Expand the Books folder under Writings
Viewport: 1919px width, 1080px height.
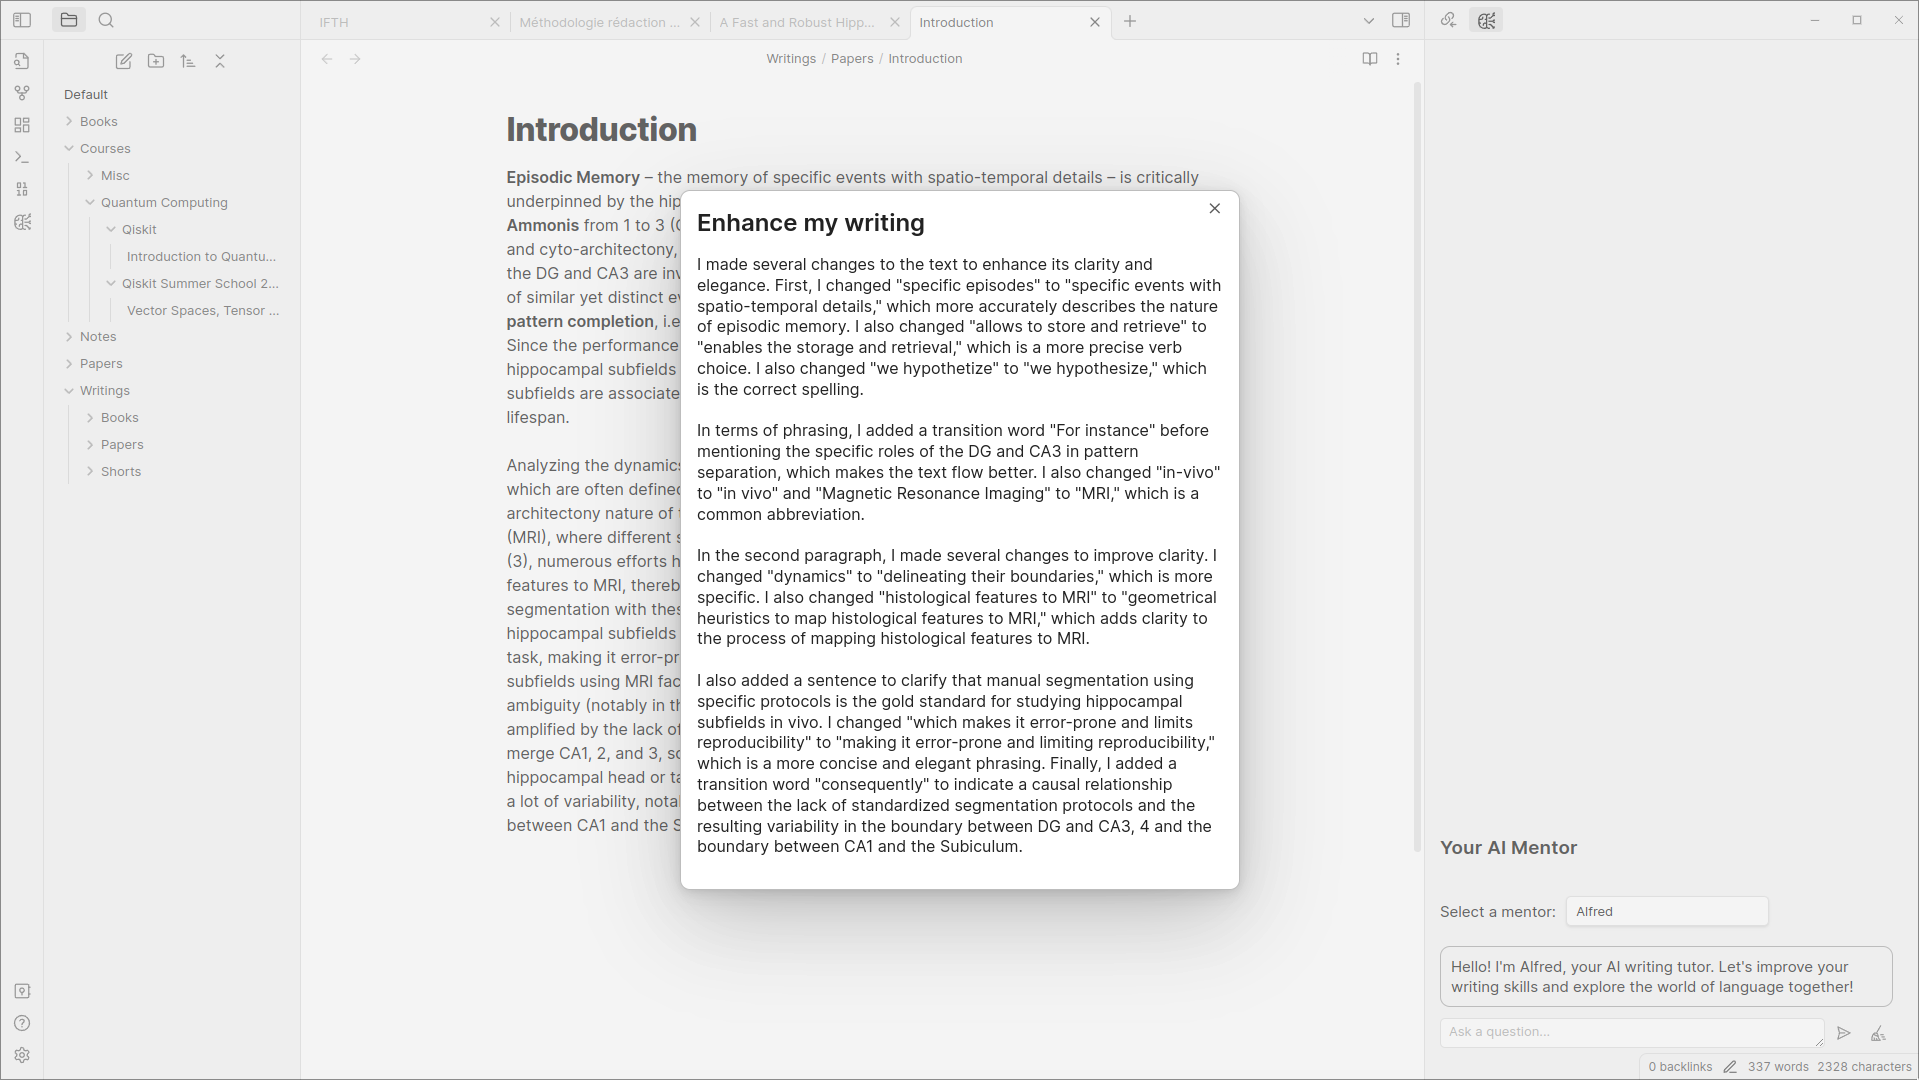pos(119,417)
